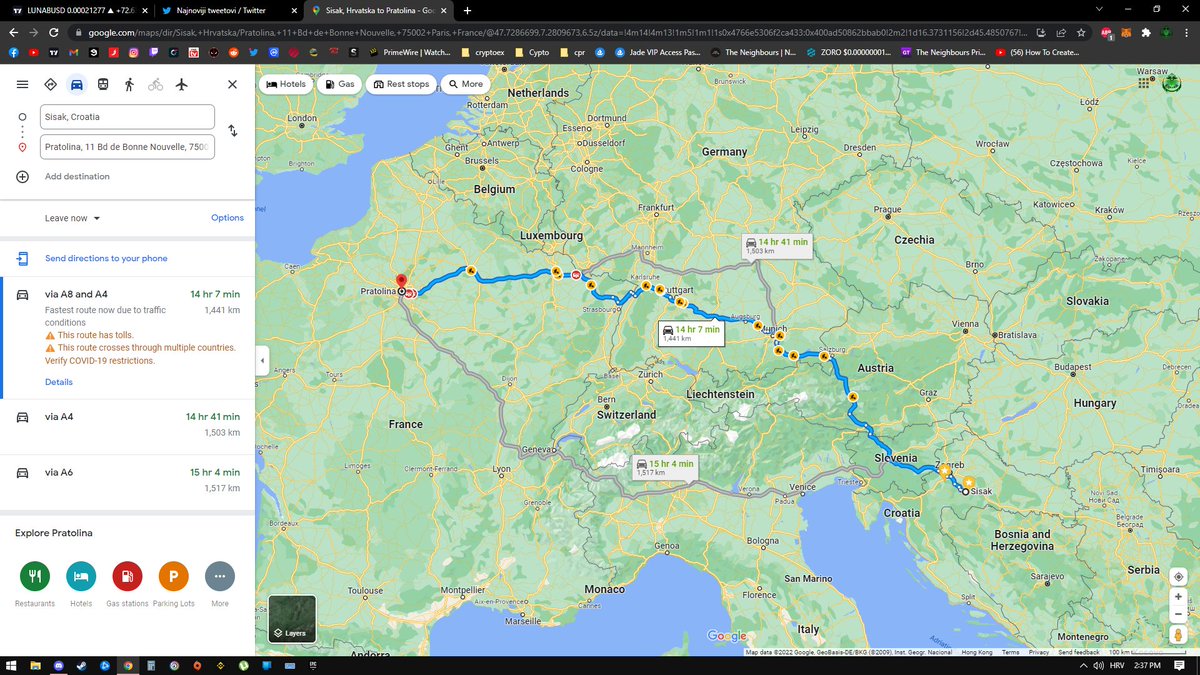Select best travel mode icon
Image resolution: width=1200 pixels, height=675 pixels.
tap(50, 84)
